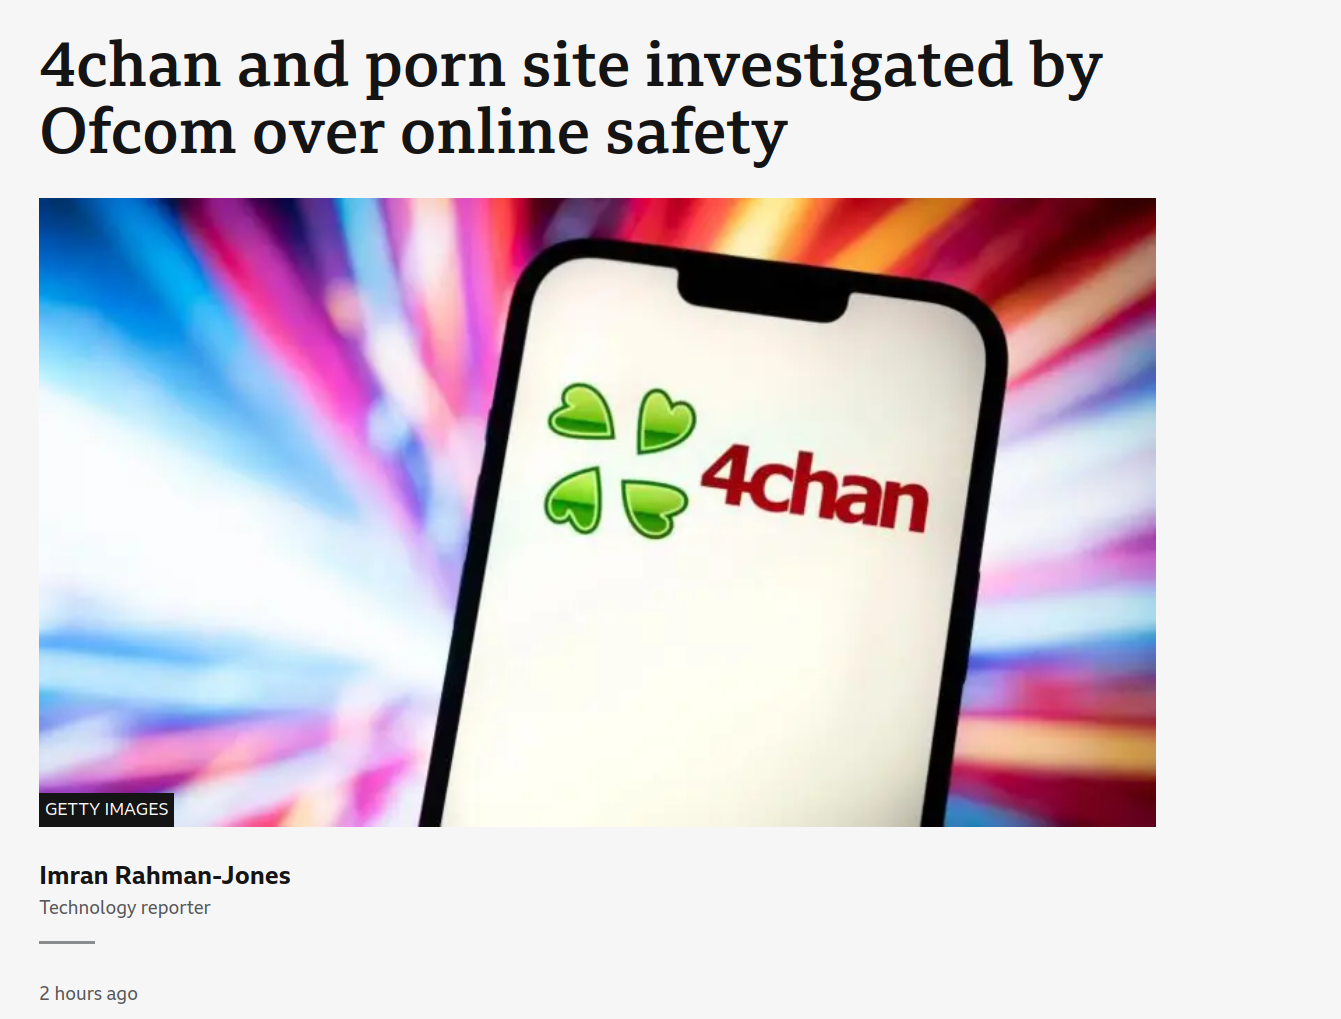The width and height of the screenshot is (1341, 1019).
Task: Click the grey divider under the byline
Action: [67, 942]
